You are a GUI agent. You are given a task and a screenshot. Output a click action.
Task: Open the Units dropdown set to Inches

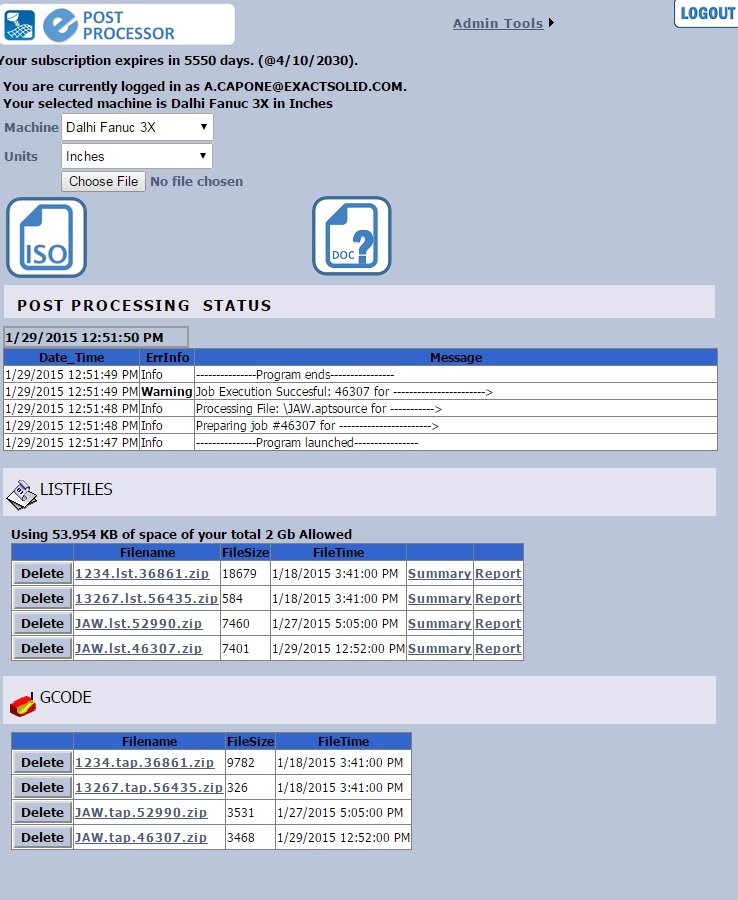pyautogui.click(x=137, y=156)
